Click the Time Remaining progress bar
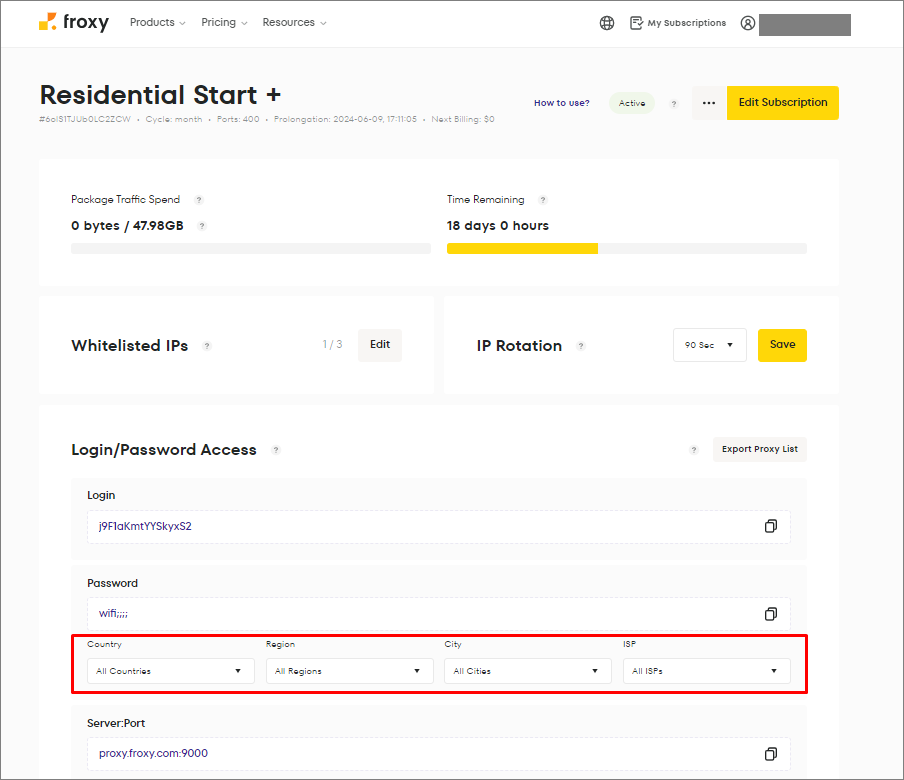This screenshot has height=780, width=904. (x=626, y=248)
